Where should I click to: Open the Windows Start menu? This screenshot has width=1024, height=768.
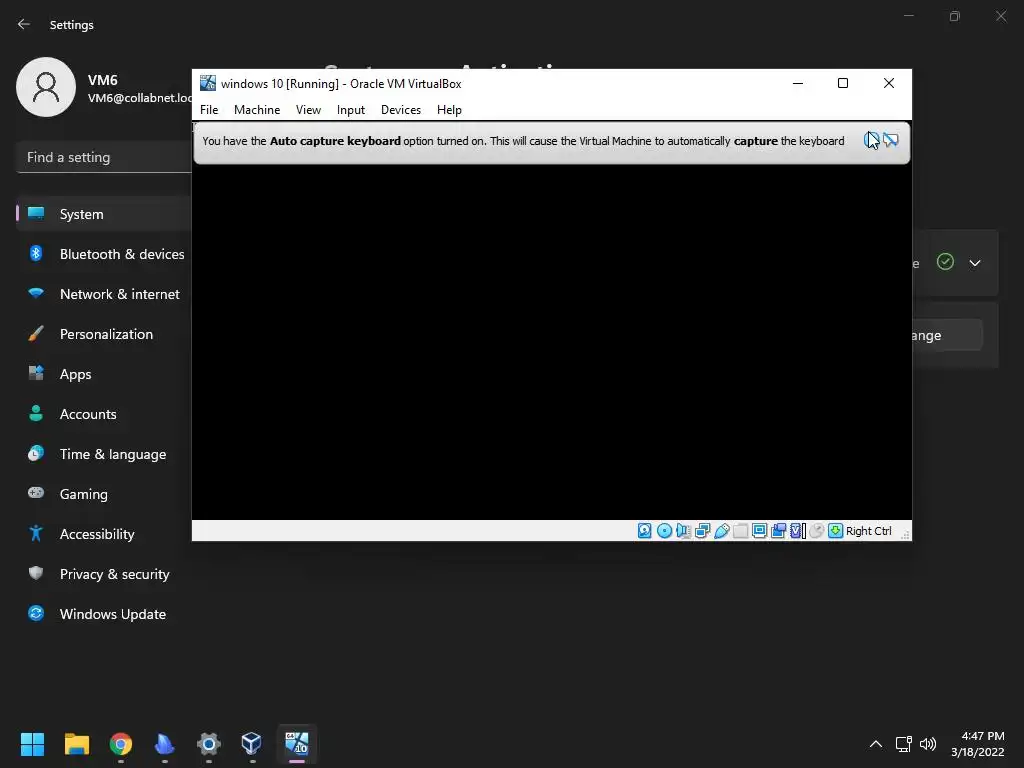32,744
